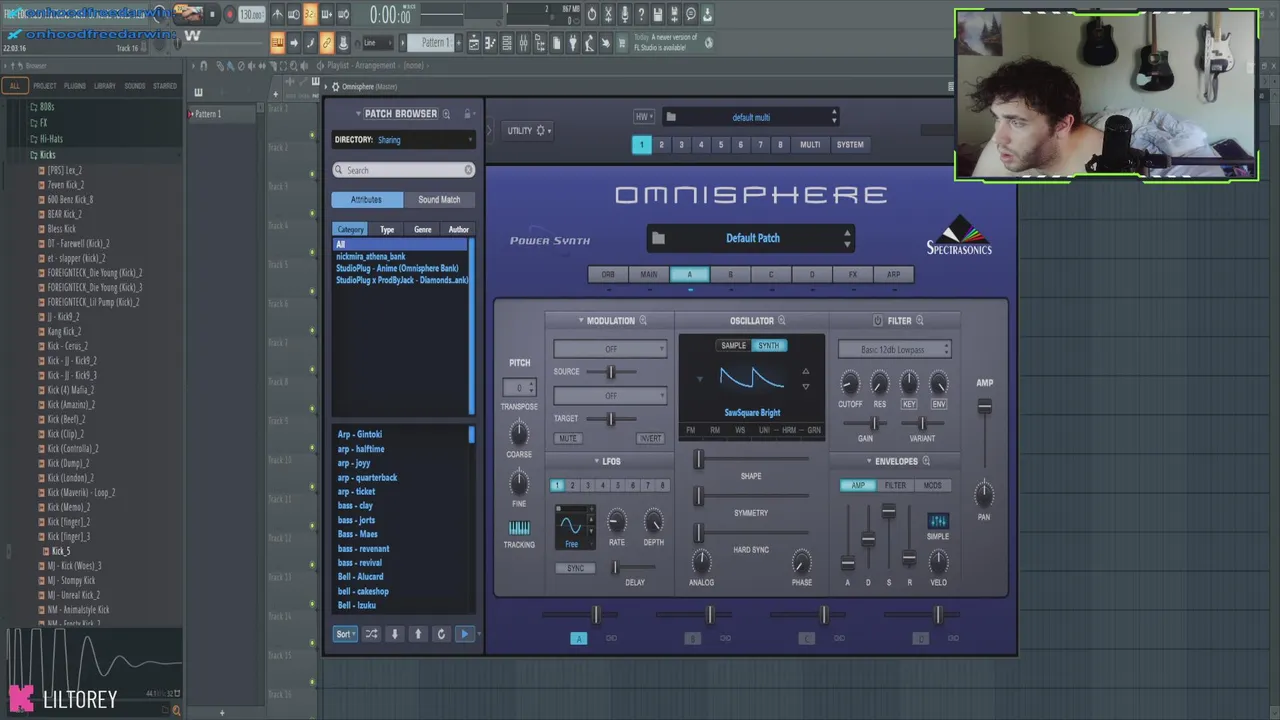Select 'bass - revenant' patch
1280x720 pixels.
coord(364,549)
